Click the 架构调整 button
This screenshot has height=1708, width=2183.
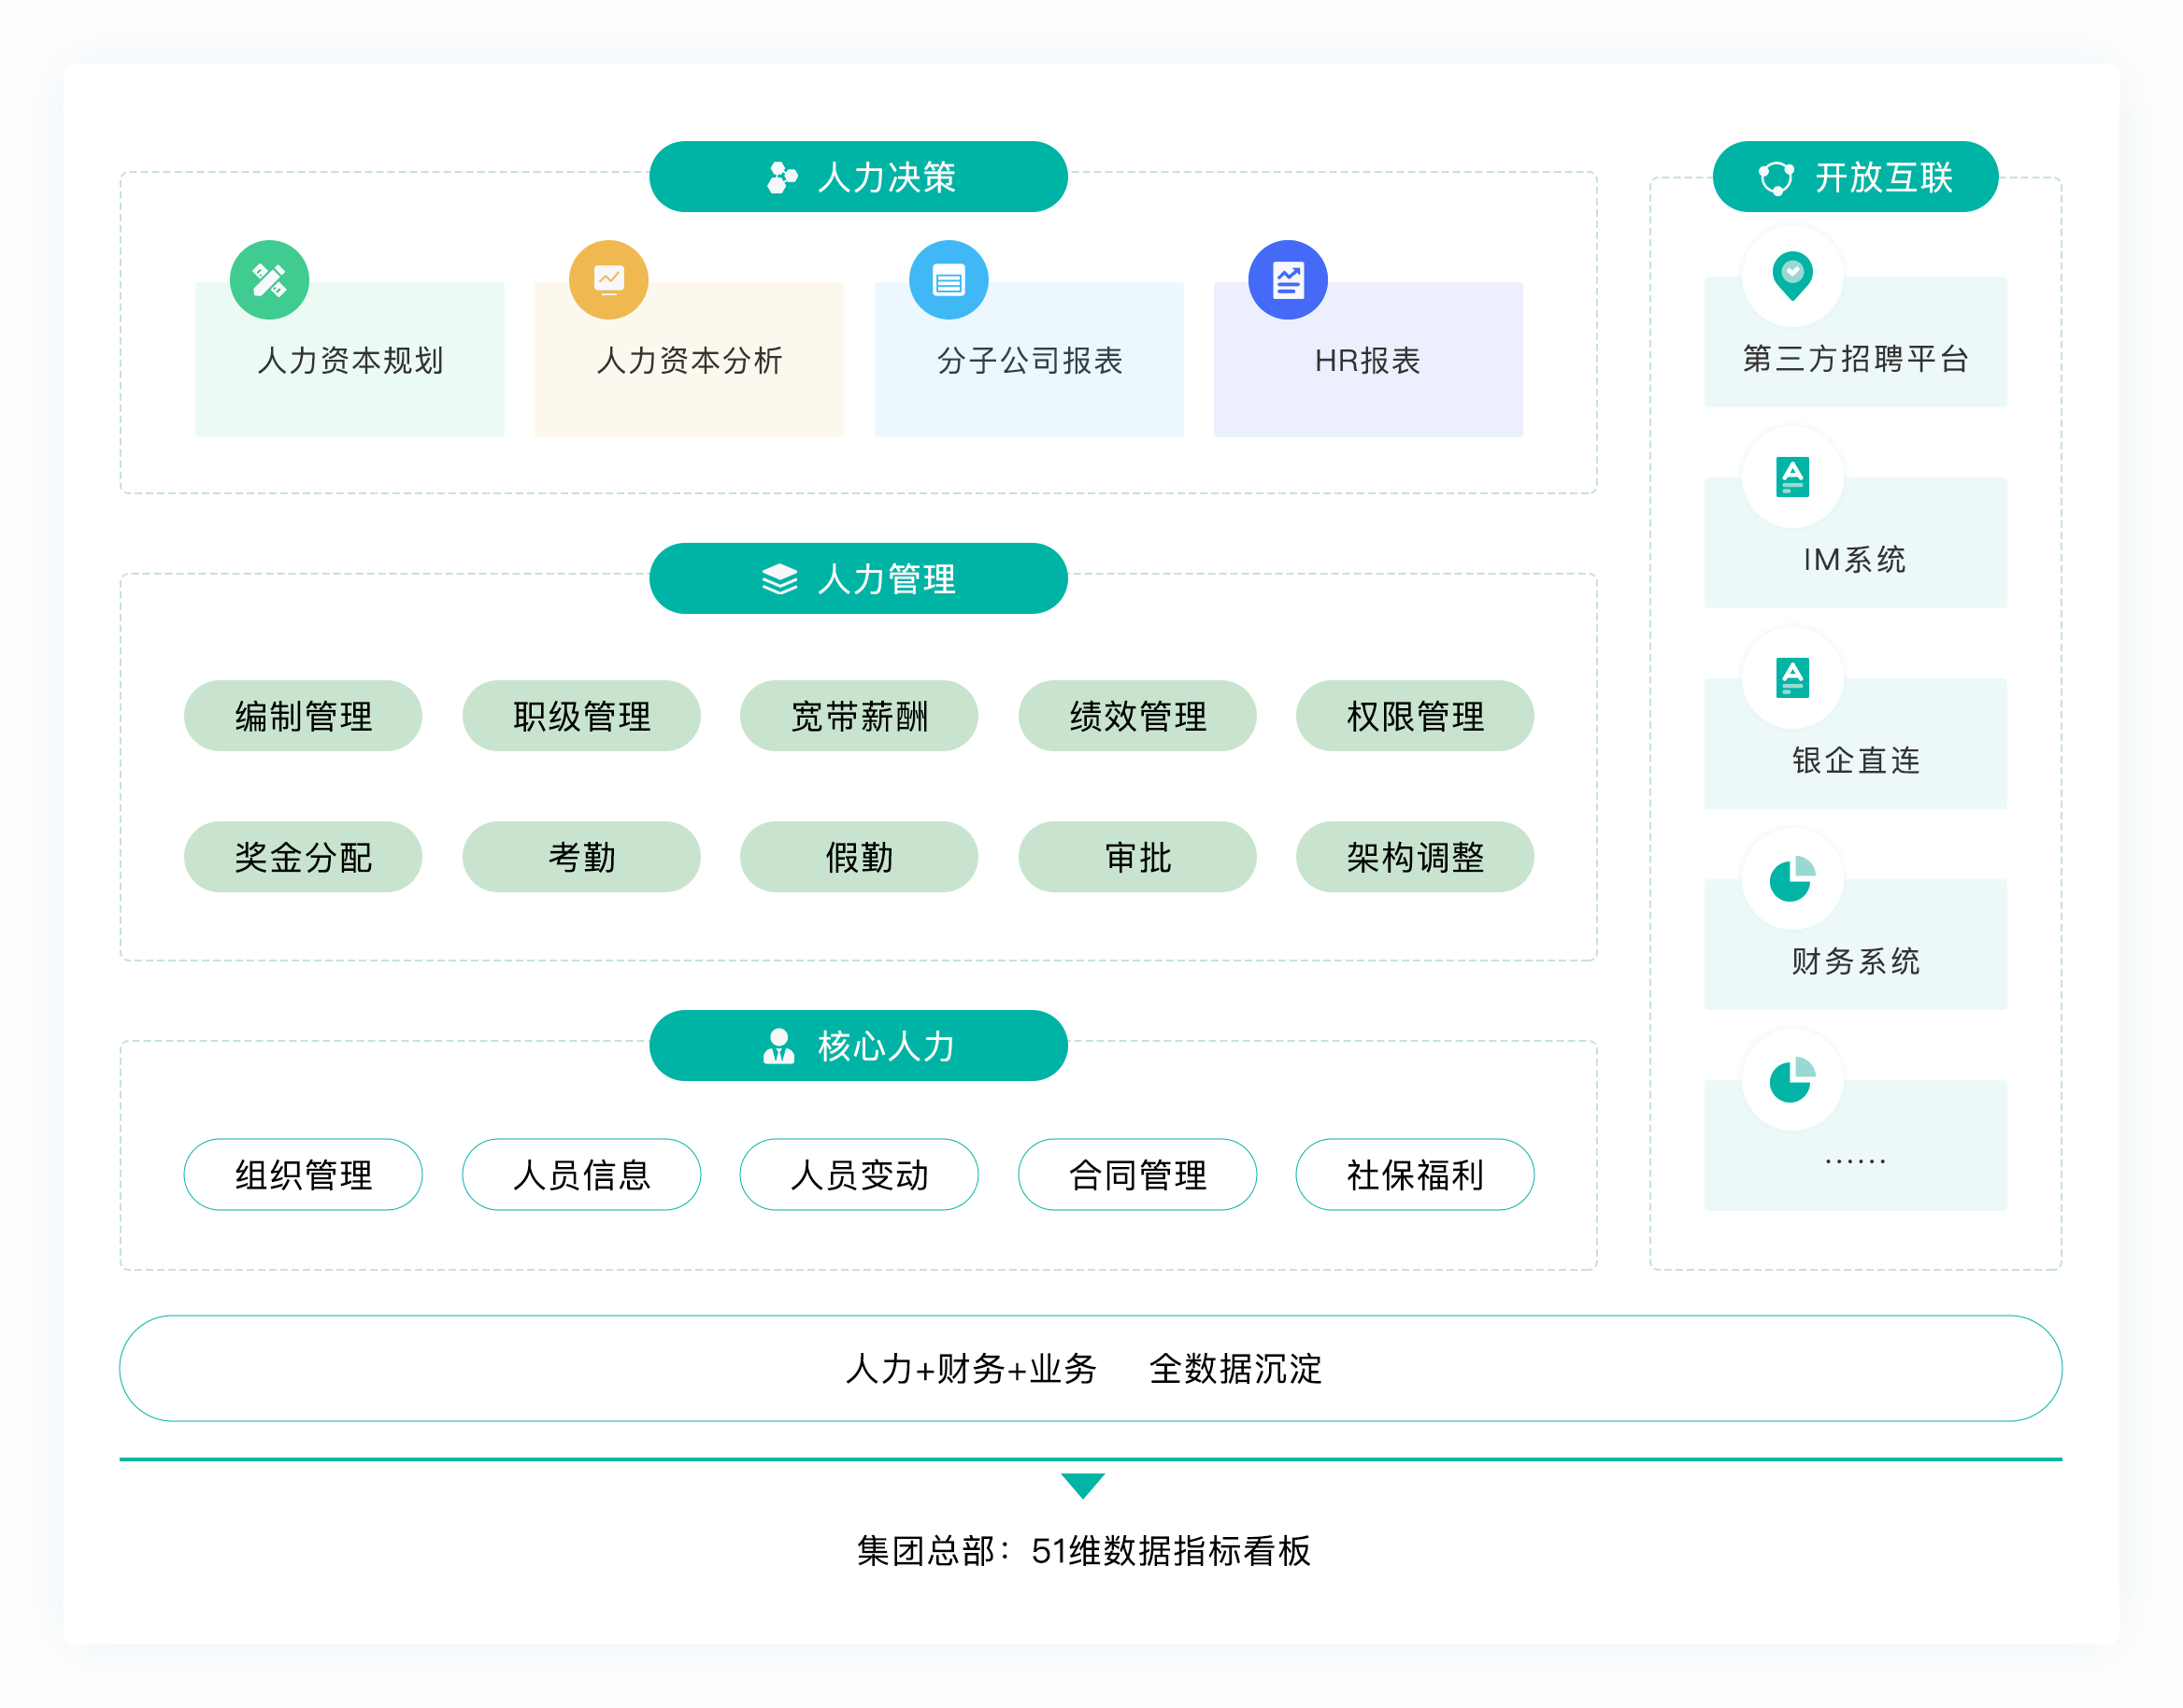click(x=1415, y=857)
